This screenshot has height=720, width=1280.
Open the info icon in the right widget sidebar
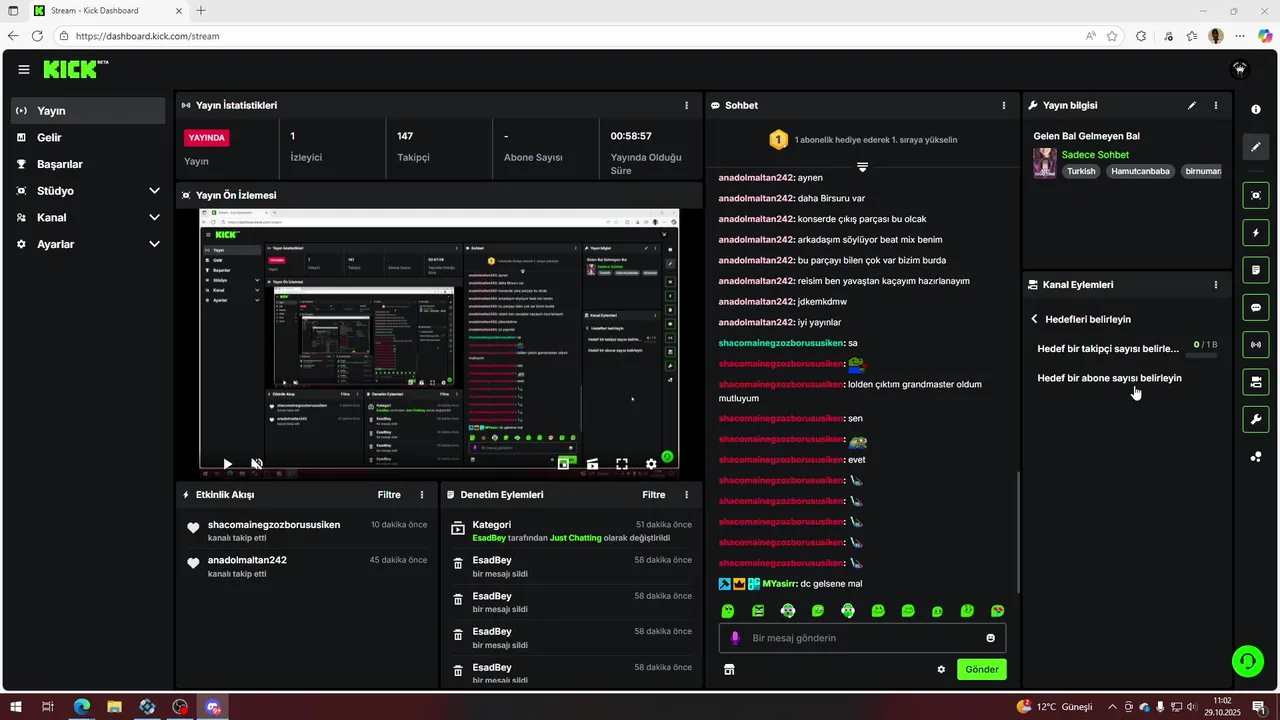coord(1256,109)
